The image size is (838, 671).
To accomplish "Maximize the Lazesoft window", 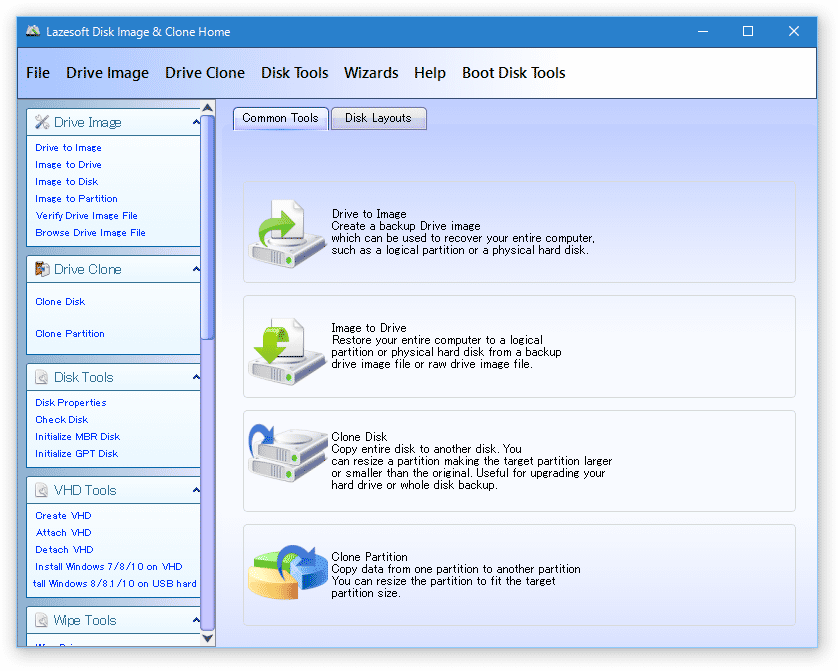I will tap(748, 32).
